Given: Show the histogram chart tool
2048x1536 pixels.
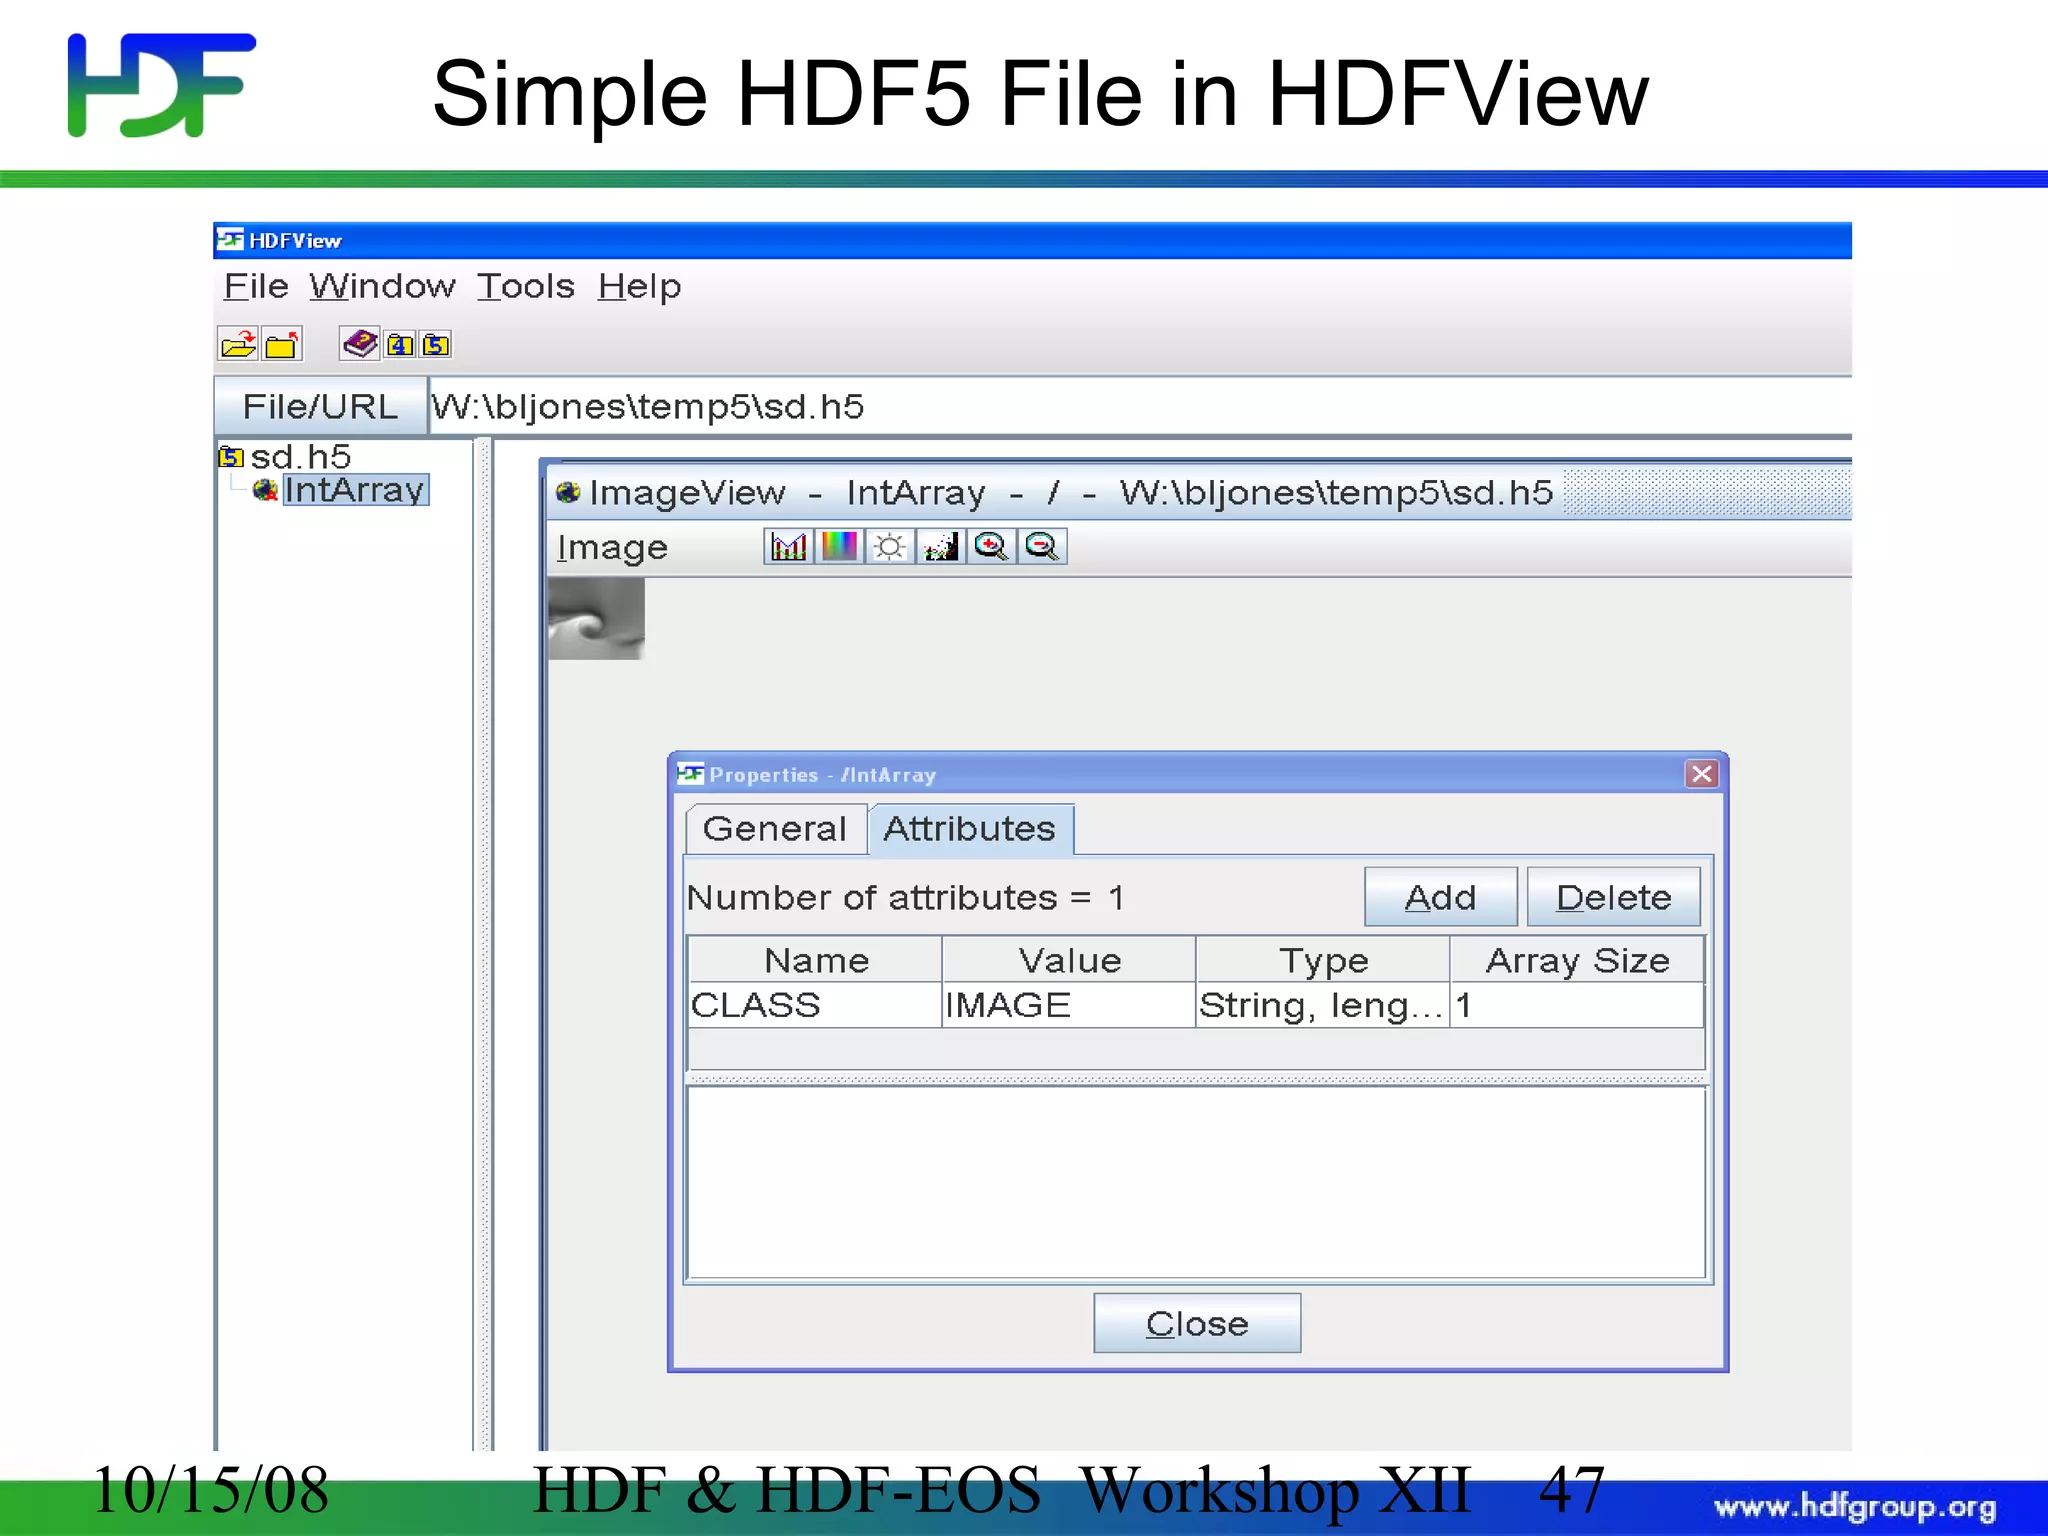Looking at the screenshot, I should 789,547.
